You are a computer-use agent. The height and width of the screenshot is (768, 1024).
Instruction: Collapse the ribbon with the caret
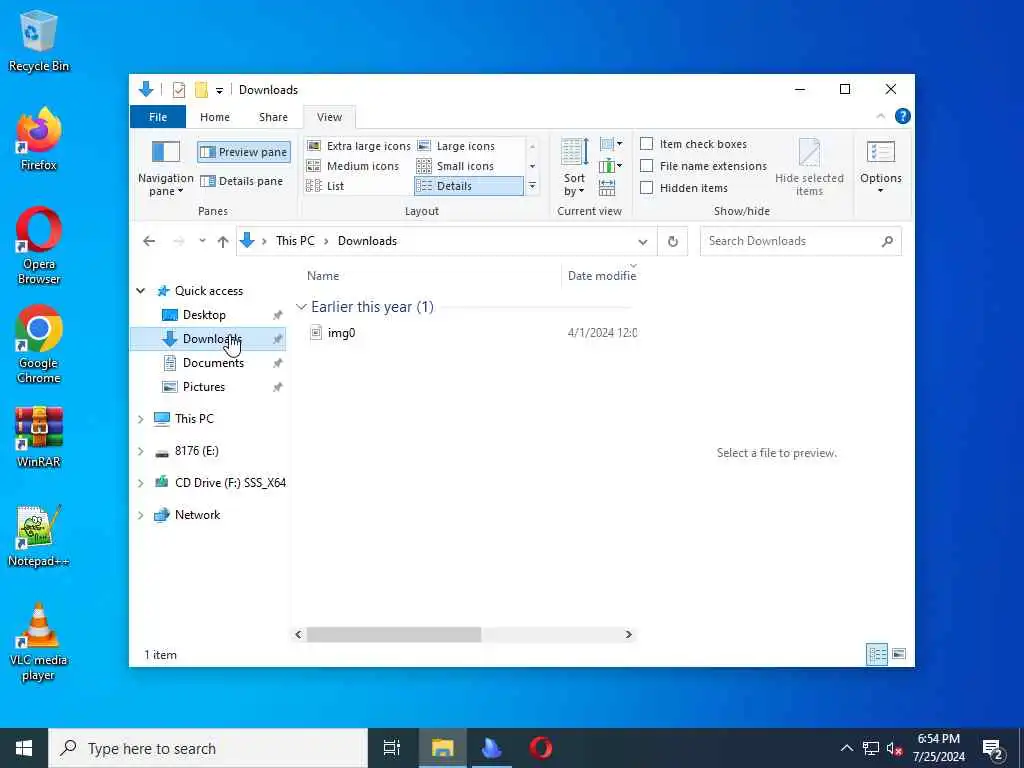pyautogui.click(x=880, y=116)
